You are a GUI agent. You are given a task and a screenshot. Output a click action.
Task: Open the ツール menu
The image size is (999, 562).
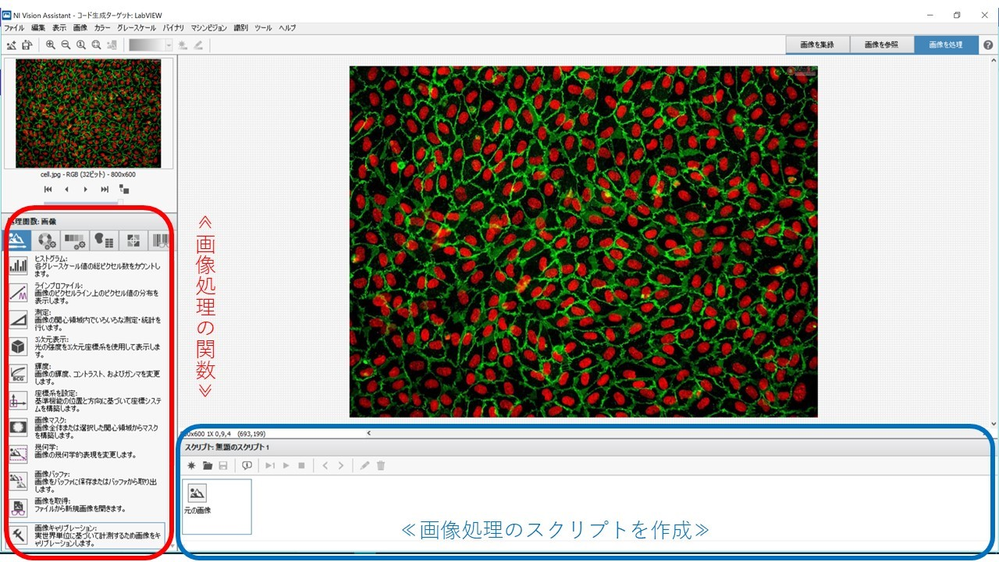point(263,28)
